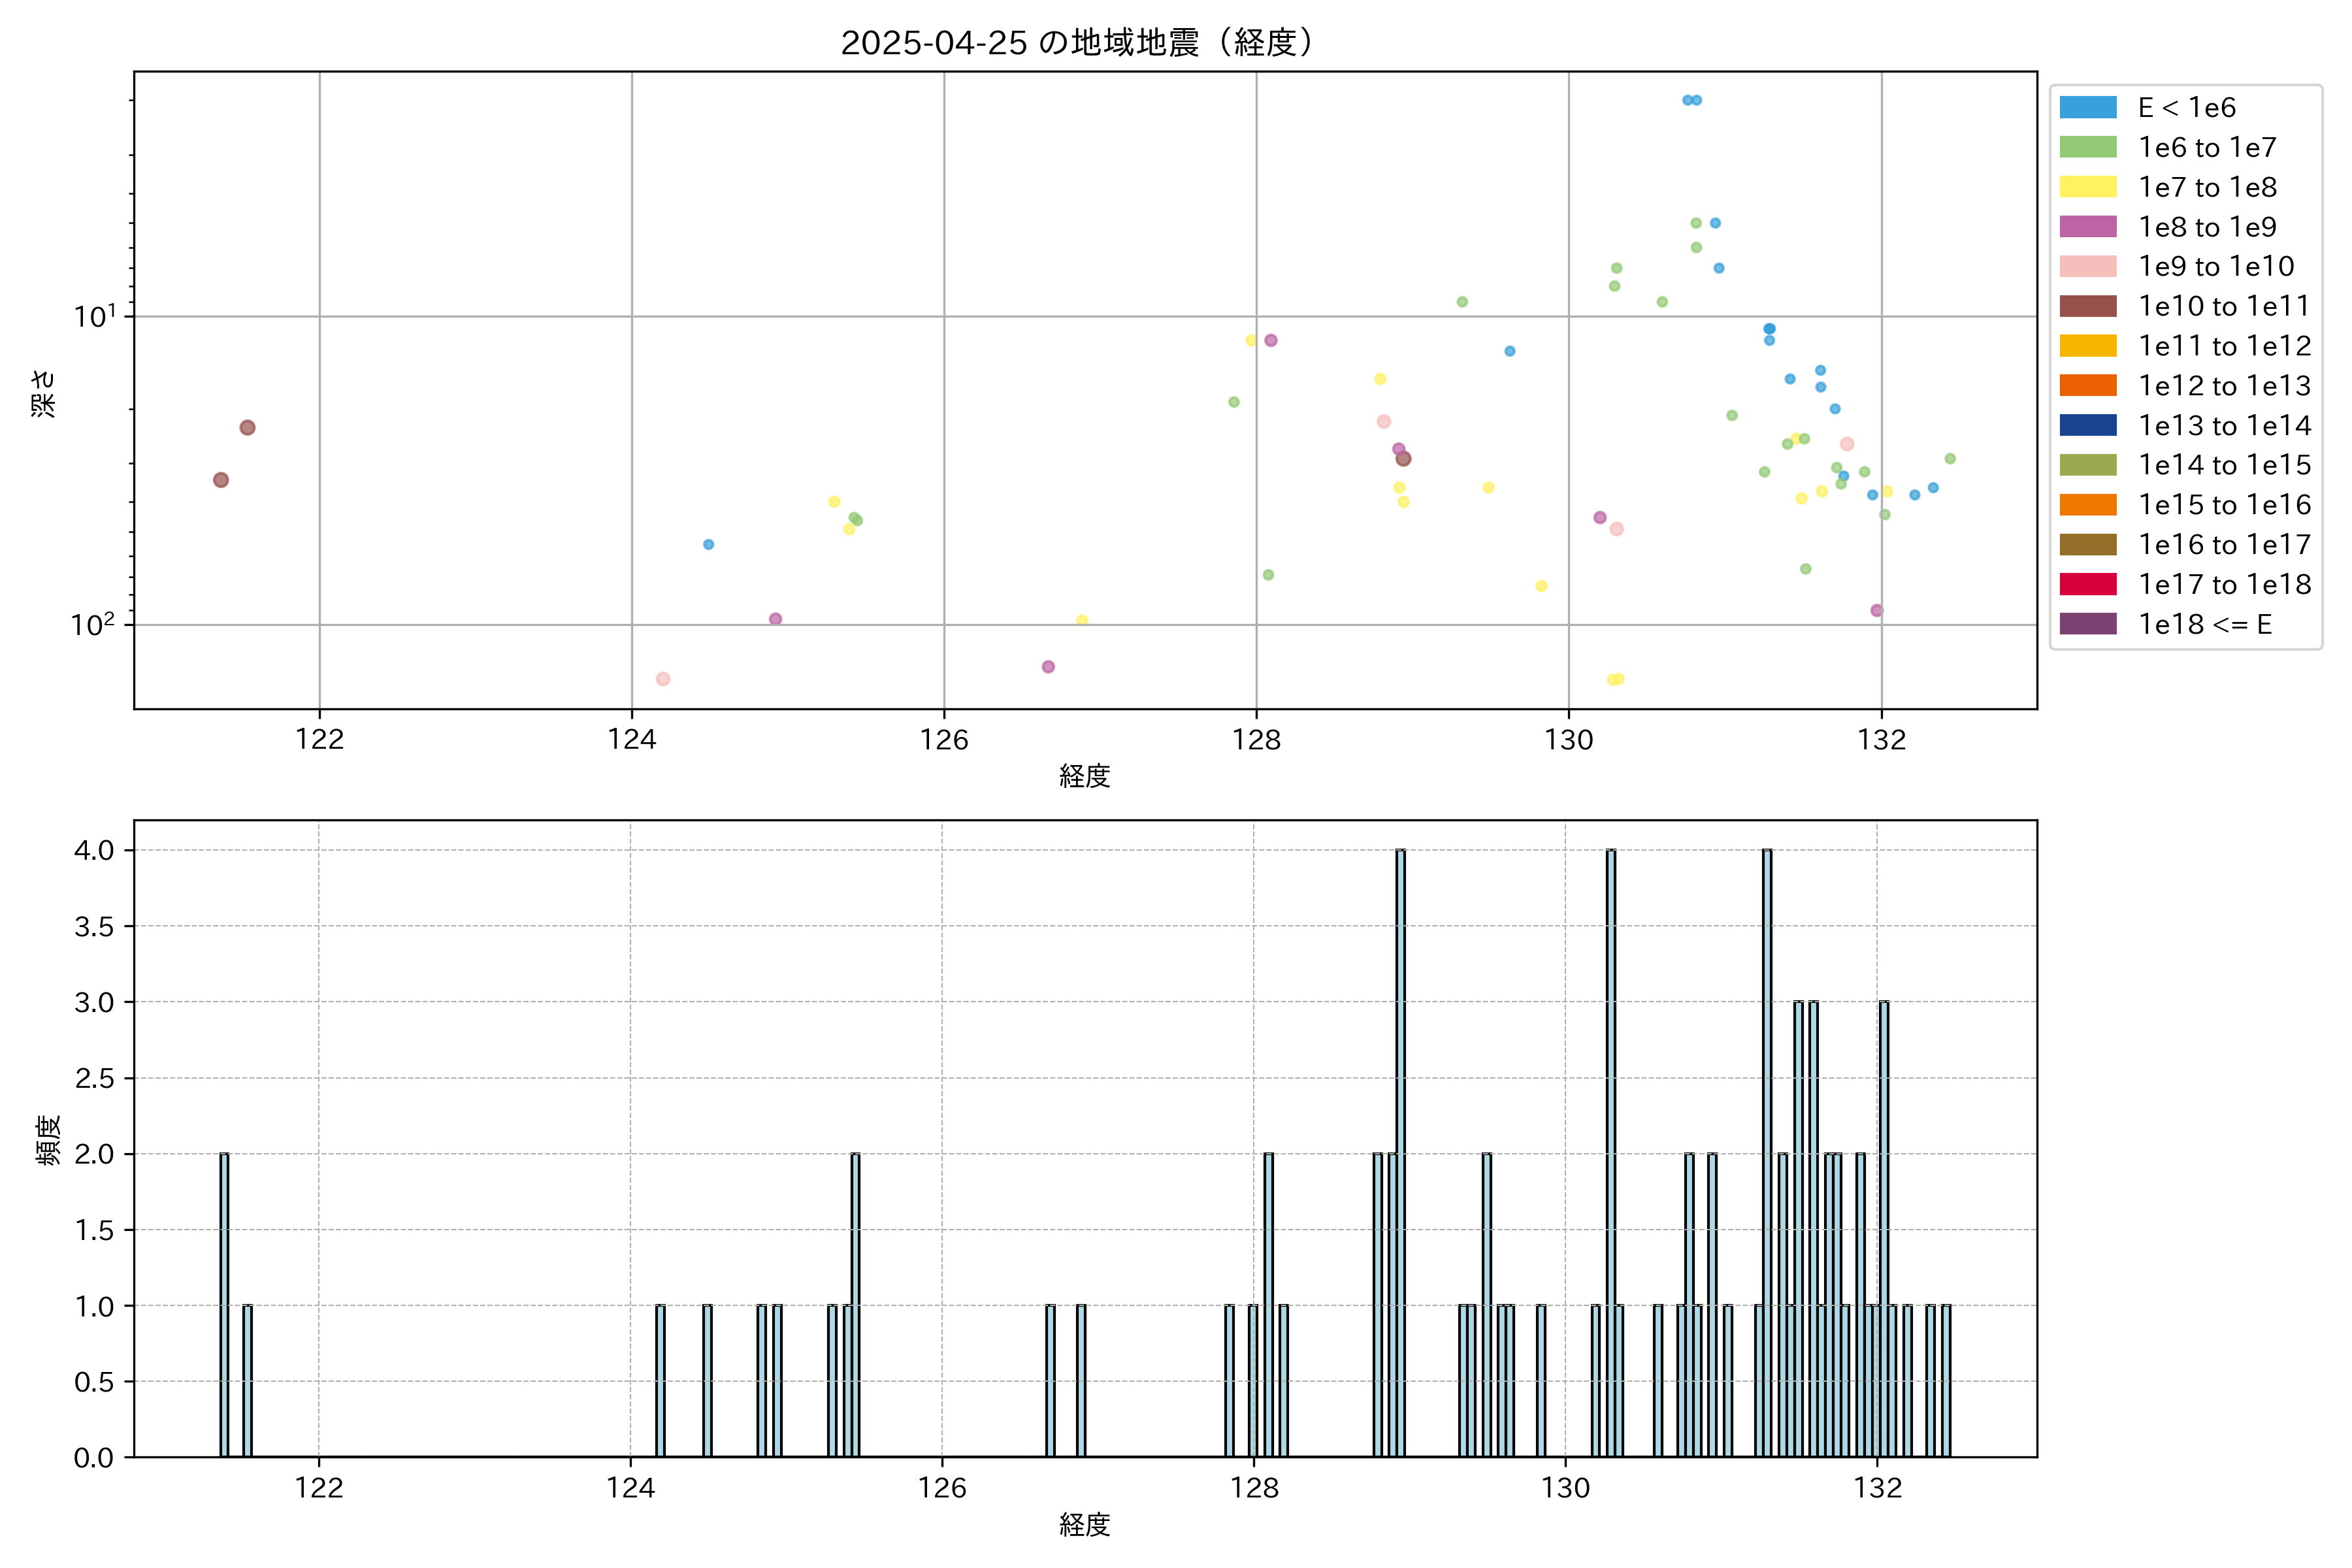Click the leftmost histogram bar with frequency 2
Screen dimensions: 2352x1568
click(x=224, y=1305)
